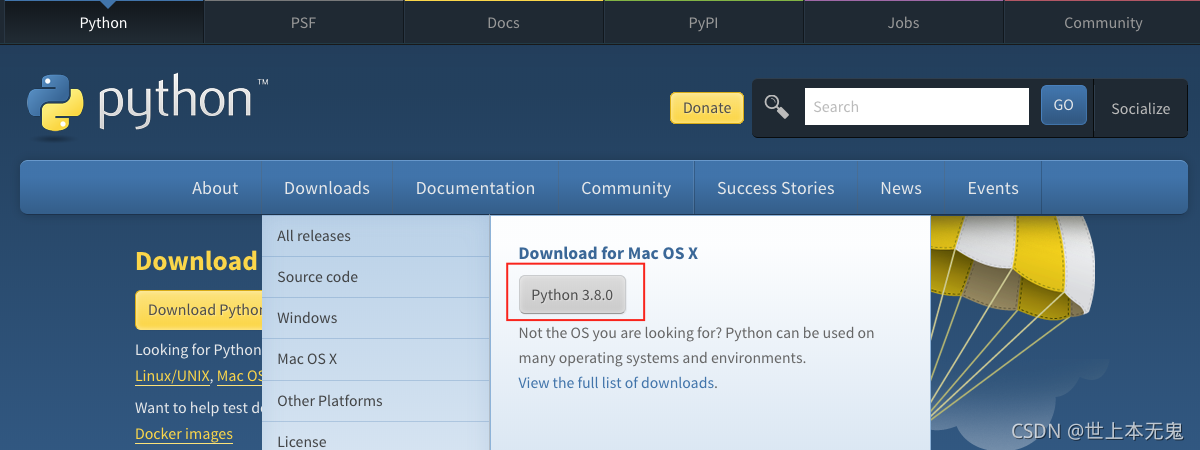Expand the Documentation navigation menu
This screenshot has height=450, width=1200.
pos(475,188)
